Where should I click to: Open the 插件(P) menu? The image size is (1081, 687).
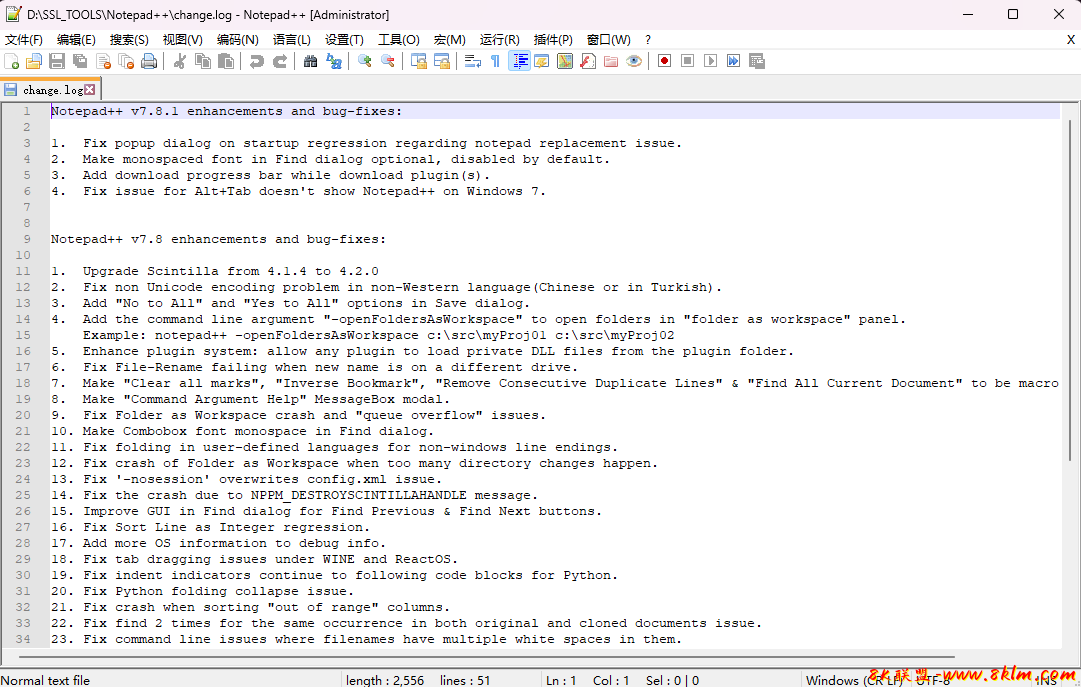pos(553,40)
